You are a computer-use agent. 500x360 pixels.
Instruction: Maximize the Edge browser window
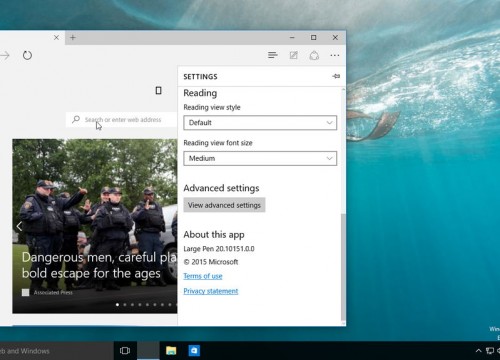tap(314, 37)
